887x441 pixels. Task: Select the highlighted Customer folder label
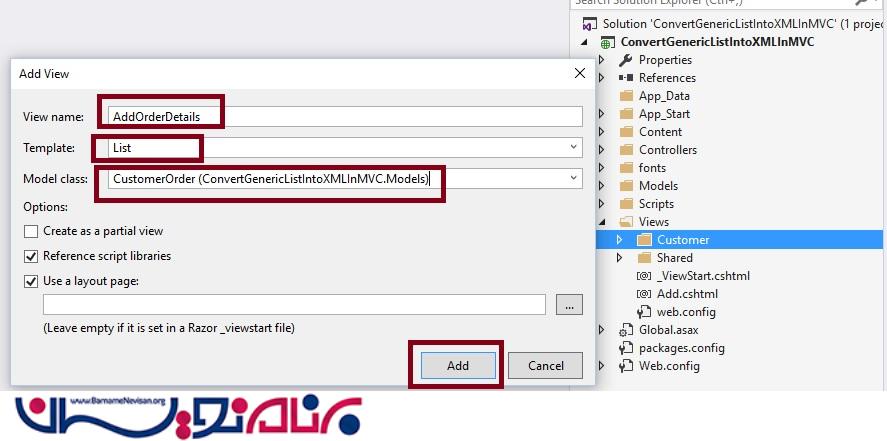[x=683, y=240]
